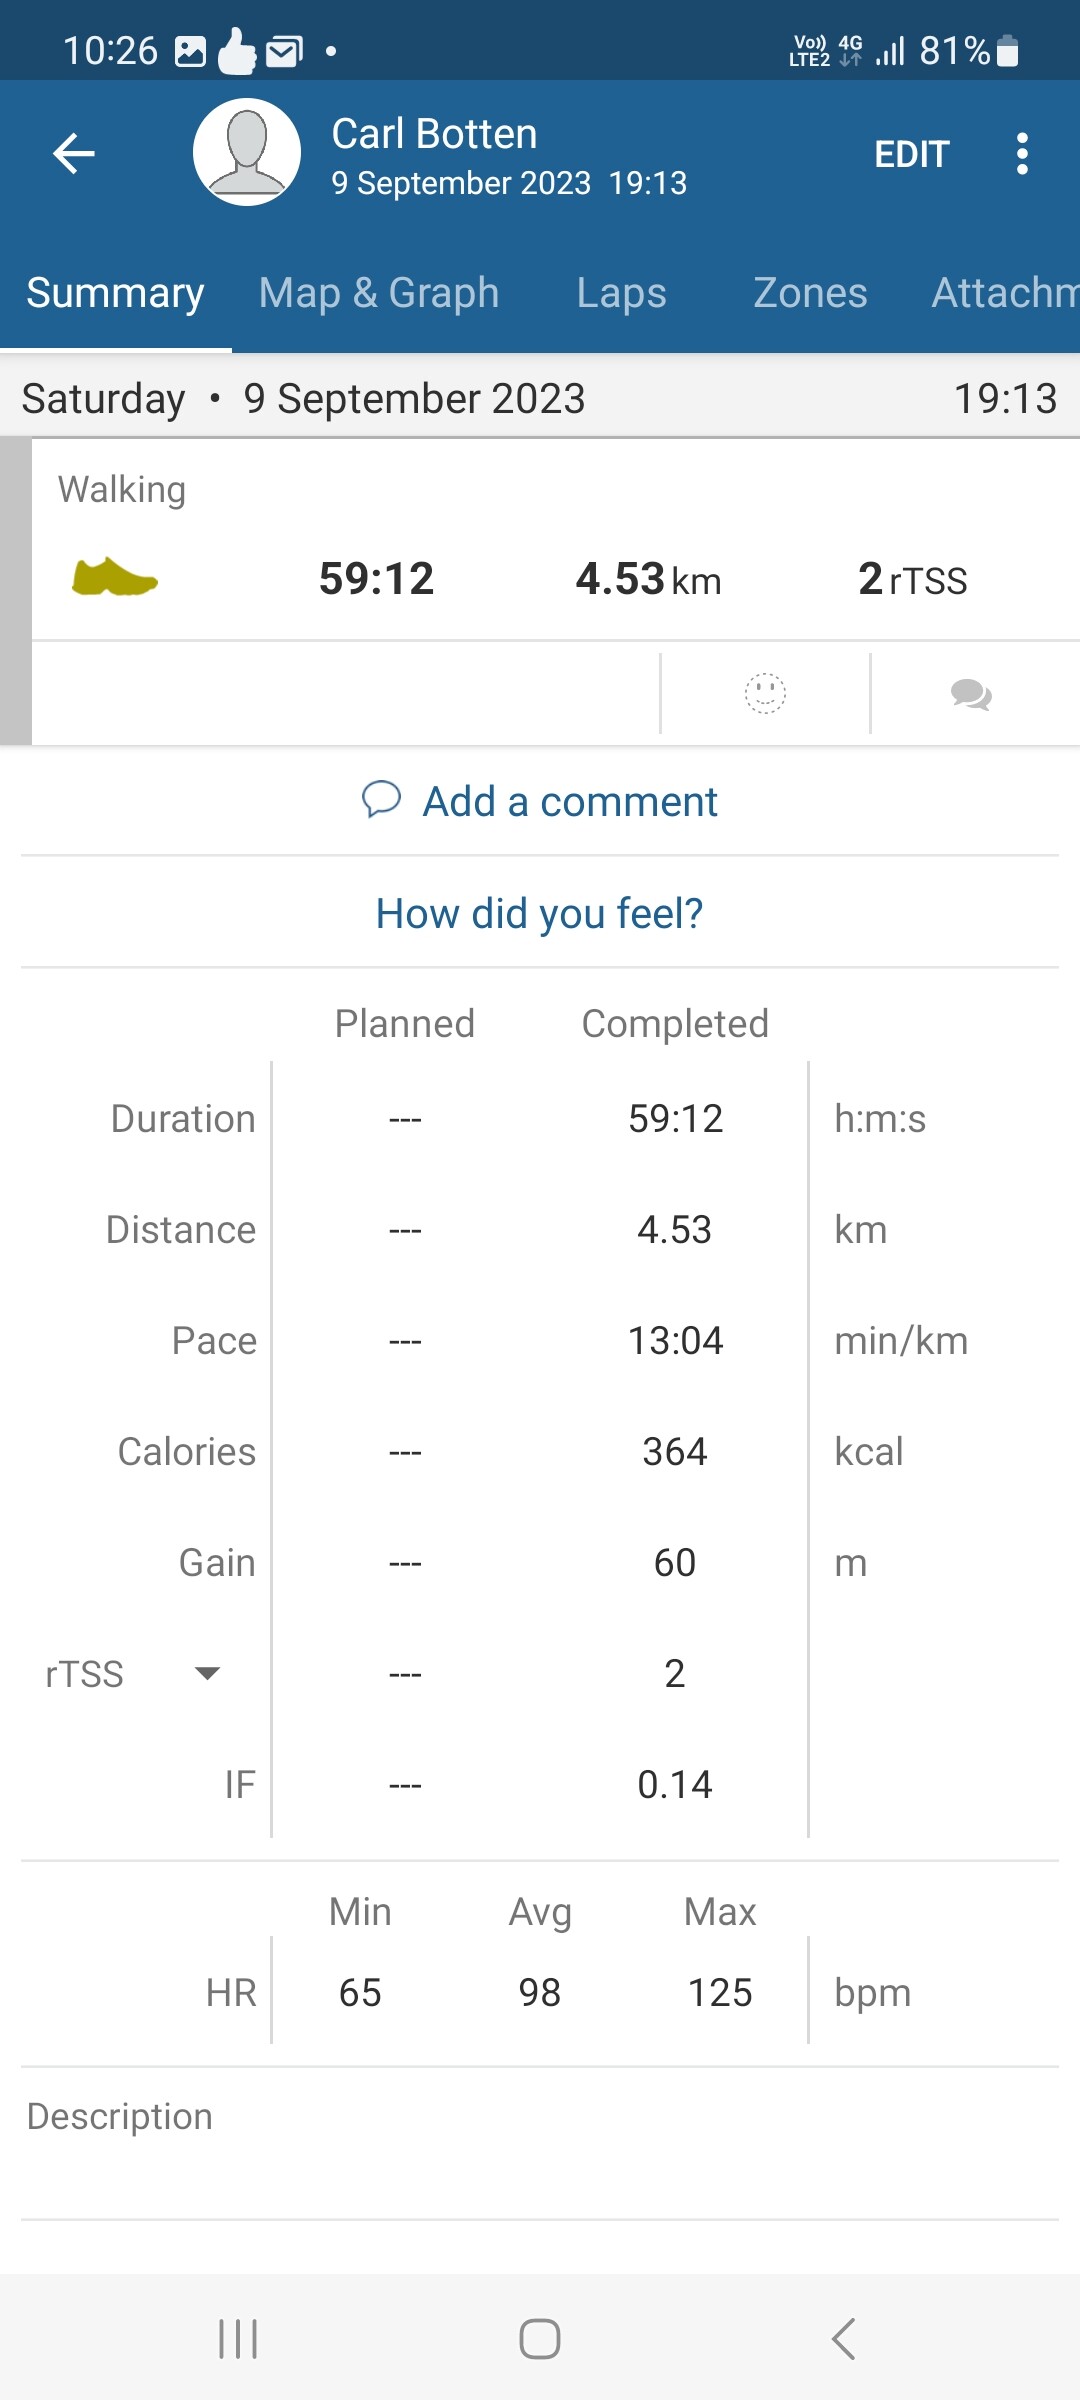Go to the Zones tab

[810, 293]
